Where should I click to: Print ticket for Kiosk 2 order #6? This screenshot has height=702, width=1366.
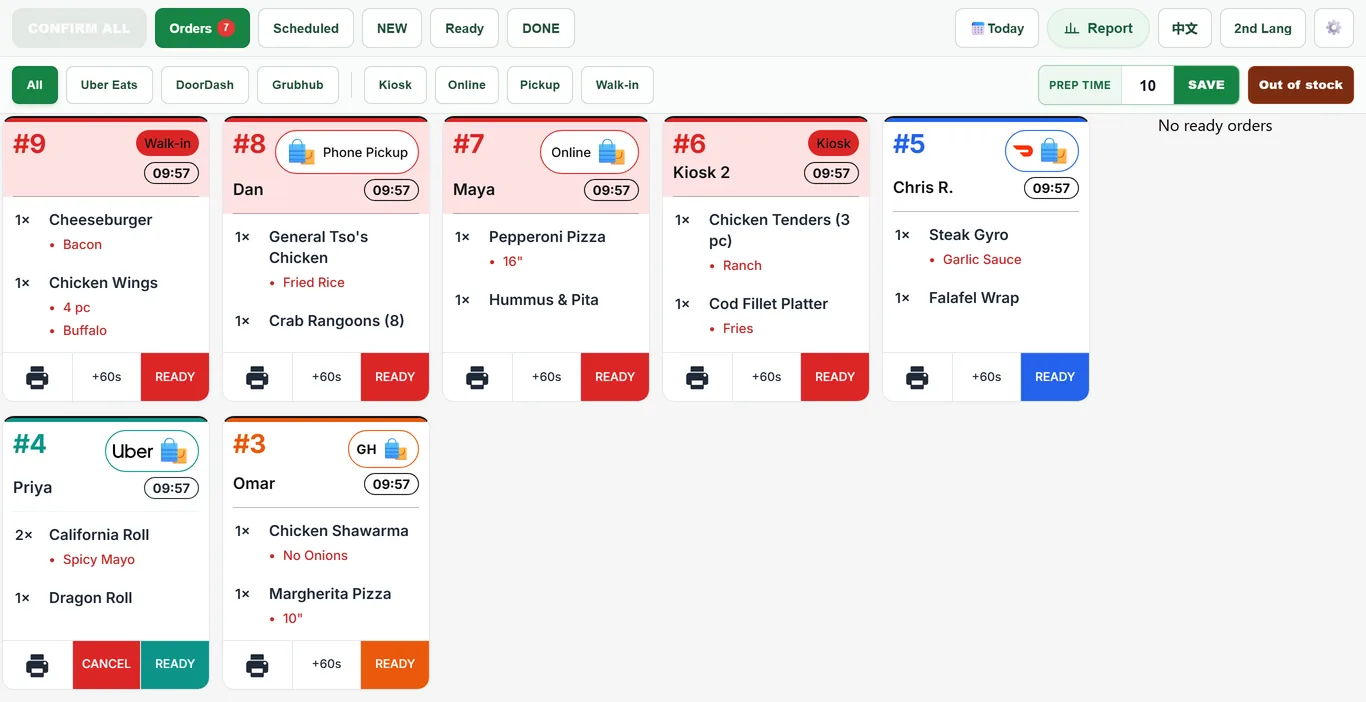(697, 377)
